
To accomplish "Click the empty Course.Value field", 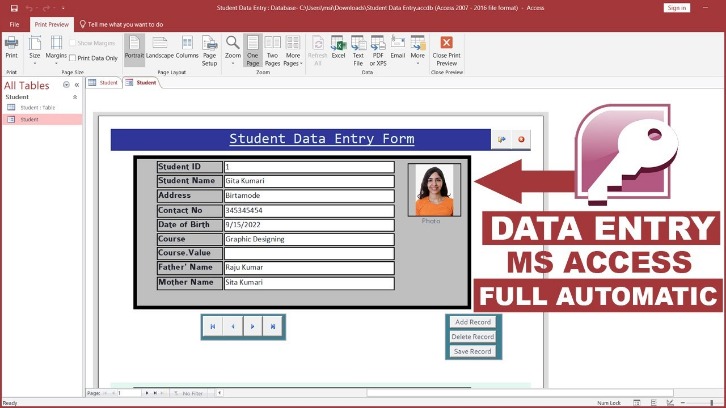I will click(309, 253).
